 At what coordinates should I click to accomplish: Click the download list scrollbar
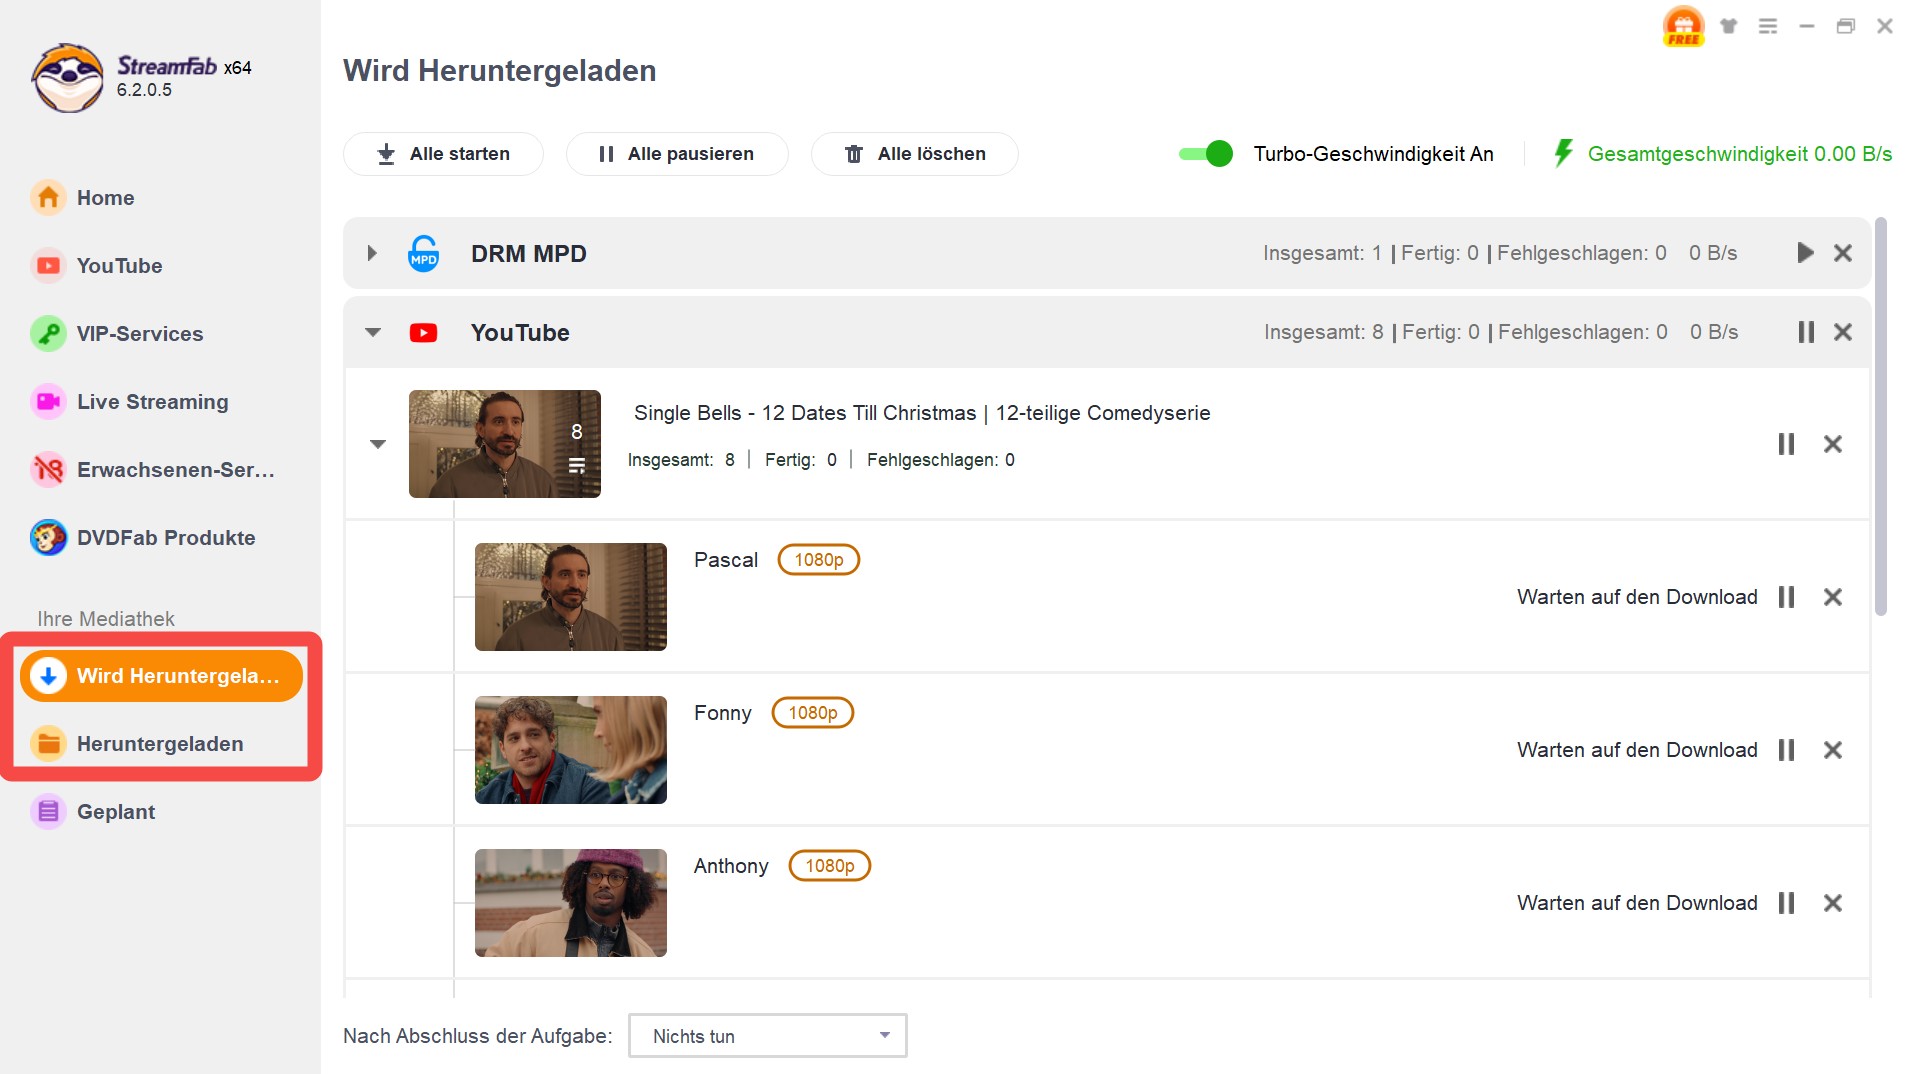[x=1881, y=417]
